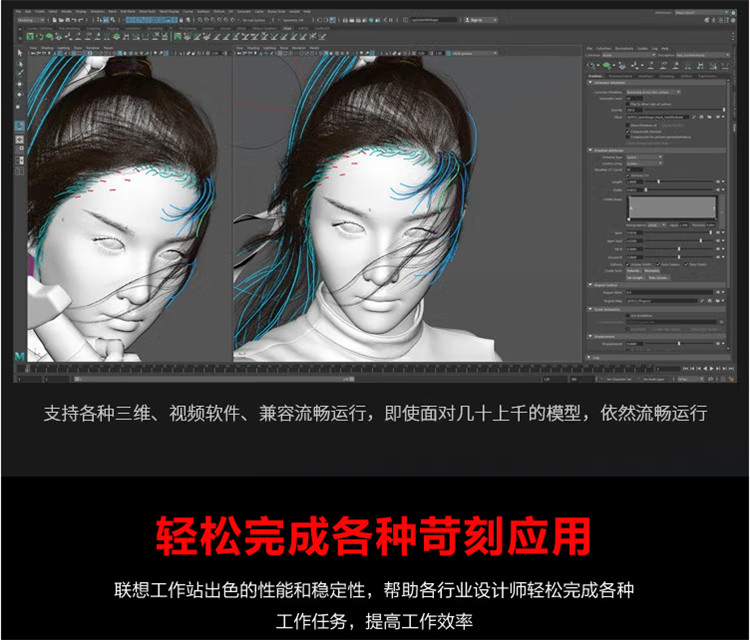This screenshot has height=640, width=750.
Task: Open the Primitive Type dropdown
Action: [x=645, y=157]
